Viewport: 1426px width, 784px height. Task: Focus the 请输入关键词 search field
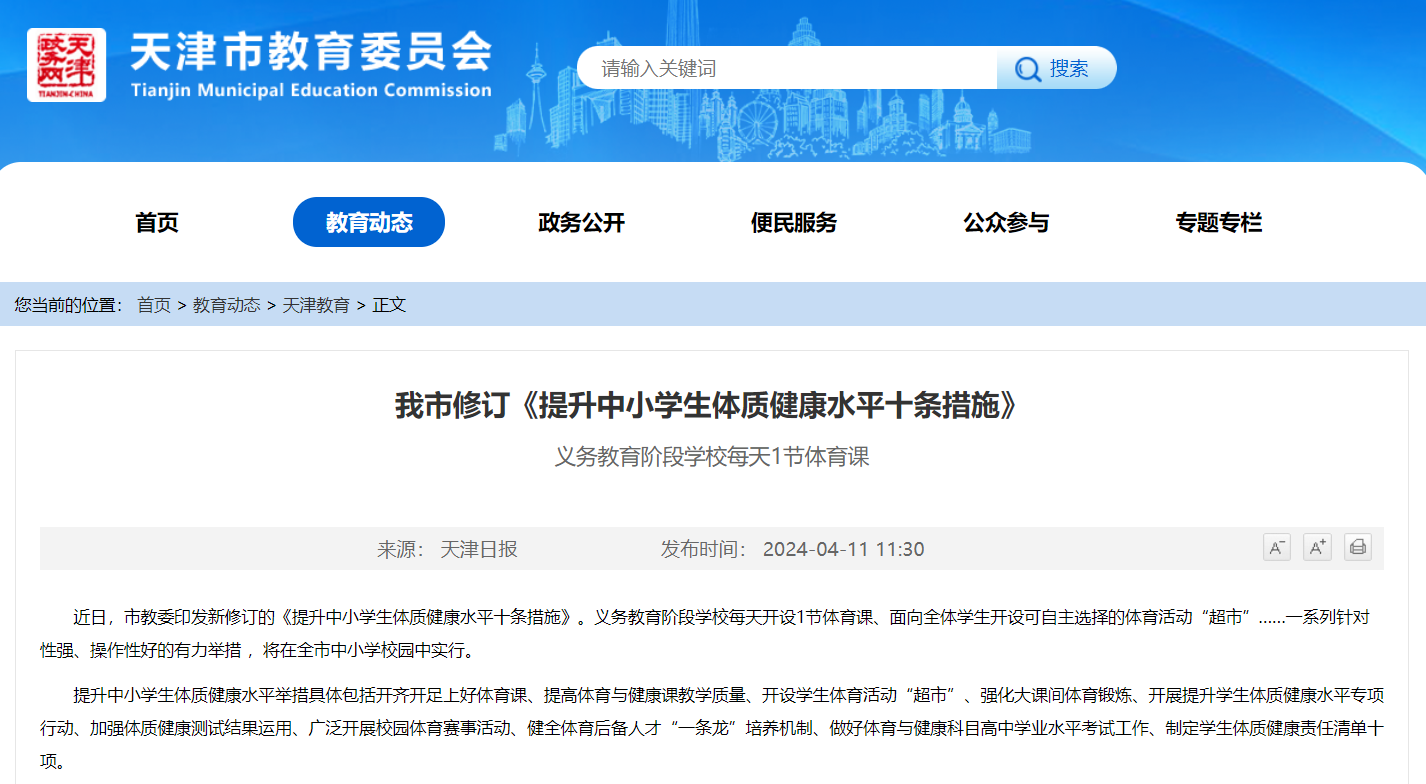click(x=790, y=69)
